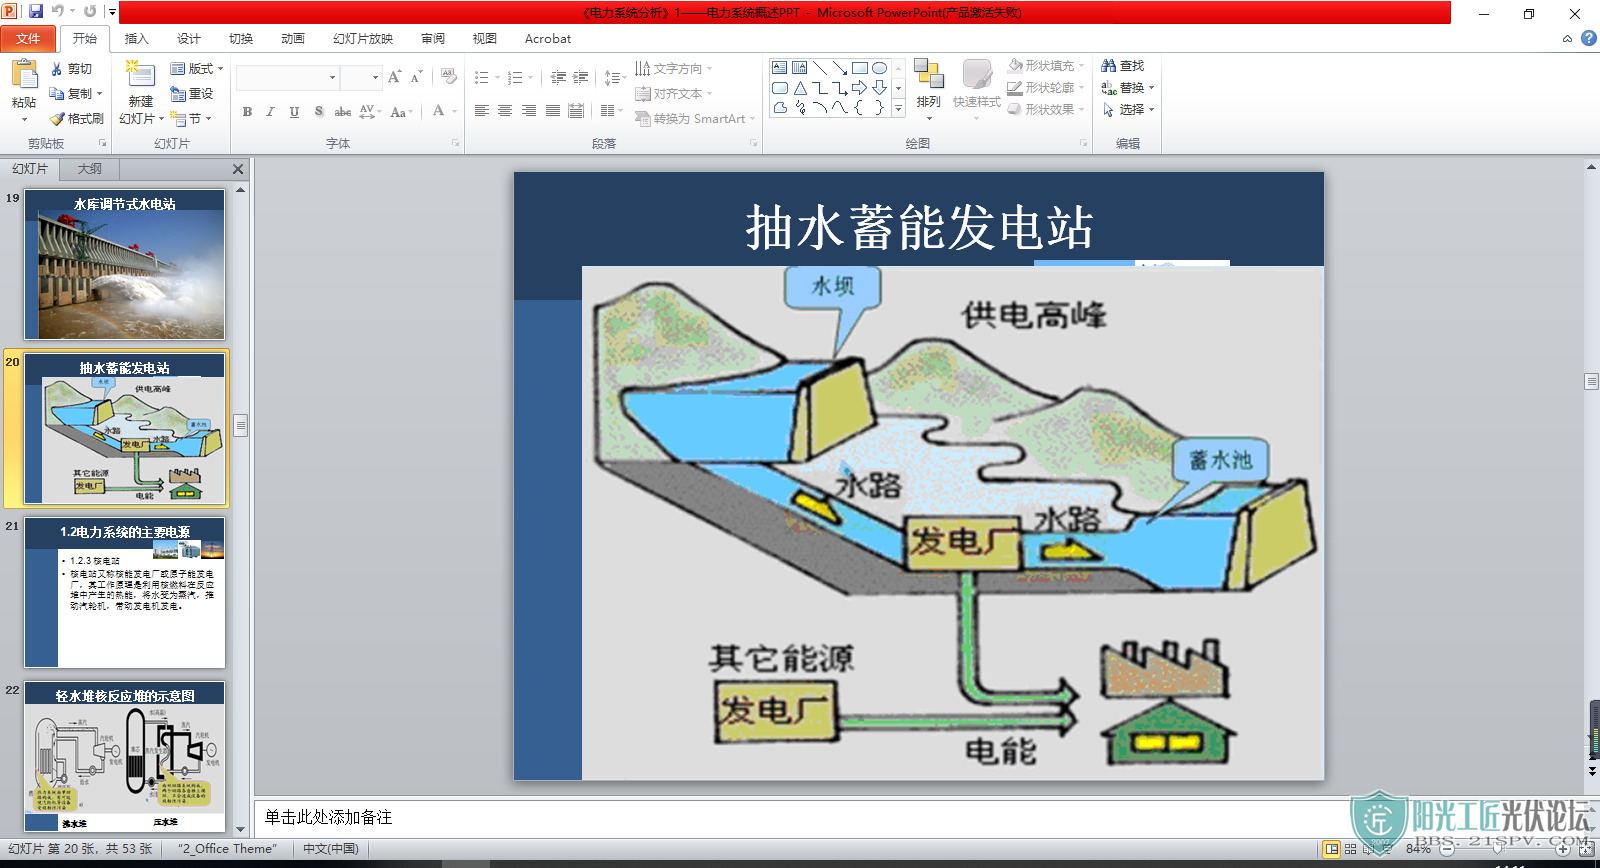
Task: Switch to the Insert (插入) tab
Action: (136, 38)
